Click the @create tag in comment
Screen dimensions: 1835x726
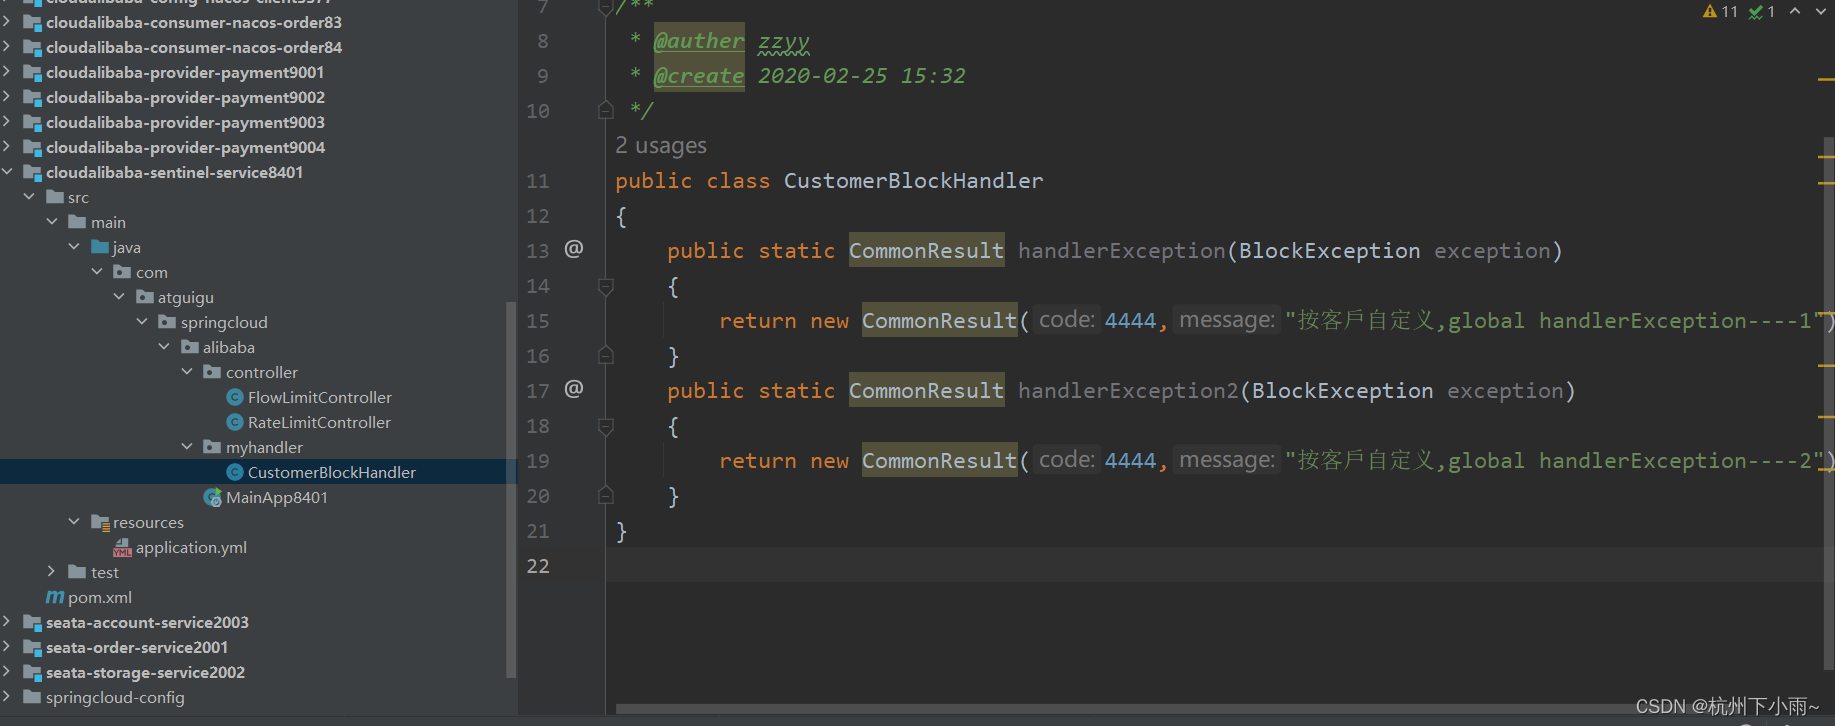[x=699, y=76]
